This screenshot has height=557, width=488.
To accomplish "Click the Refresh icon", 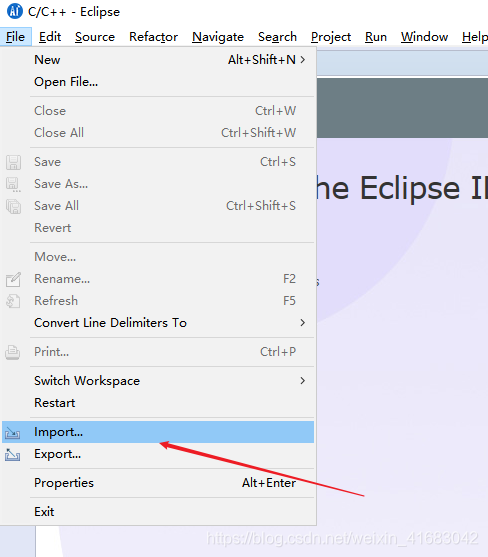I will point(13,301).
